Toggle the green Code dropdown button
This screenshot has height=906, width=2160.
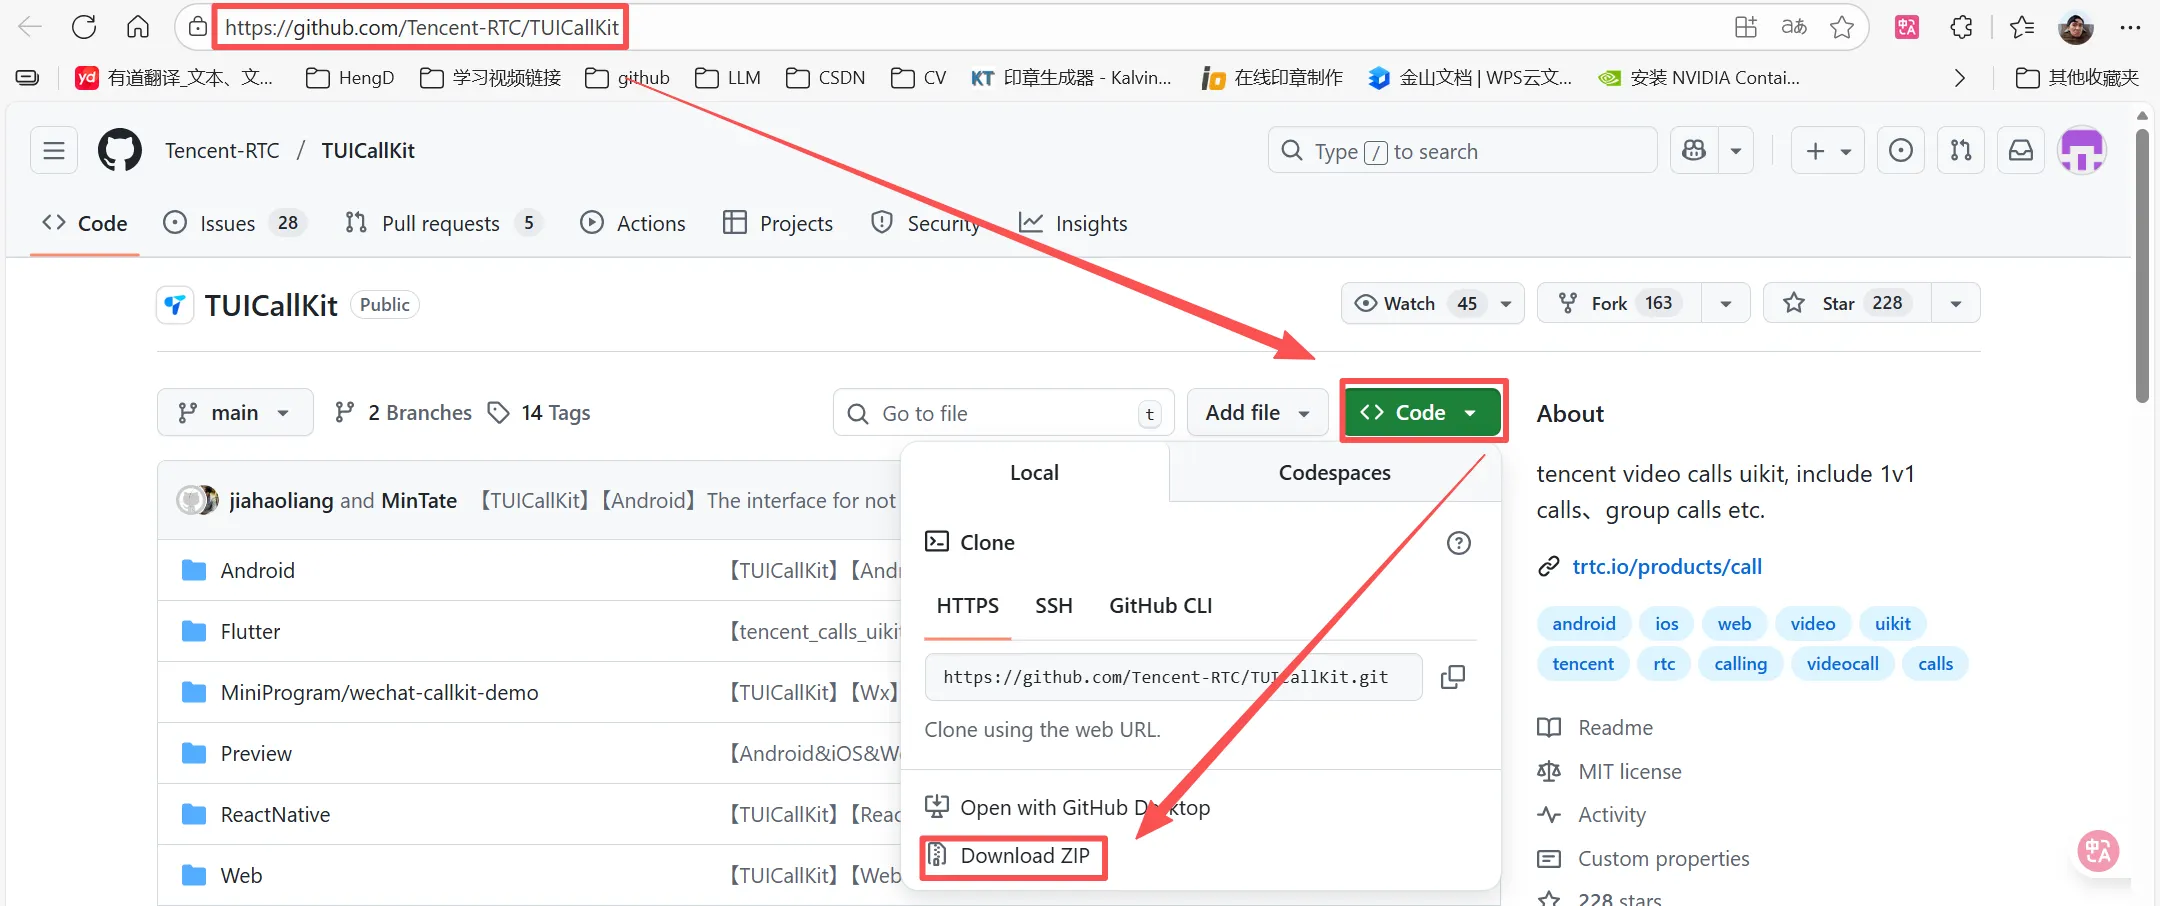point(1423,412)
